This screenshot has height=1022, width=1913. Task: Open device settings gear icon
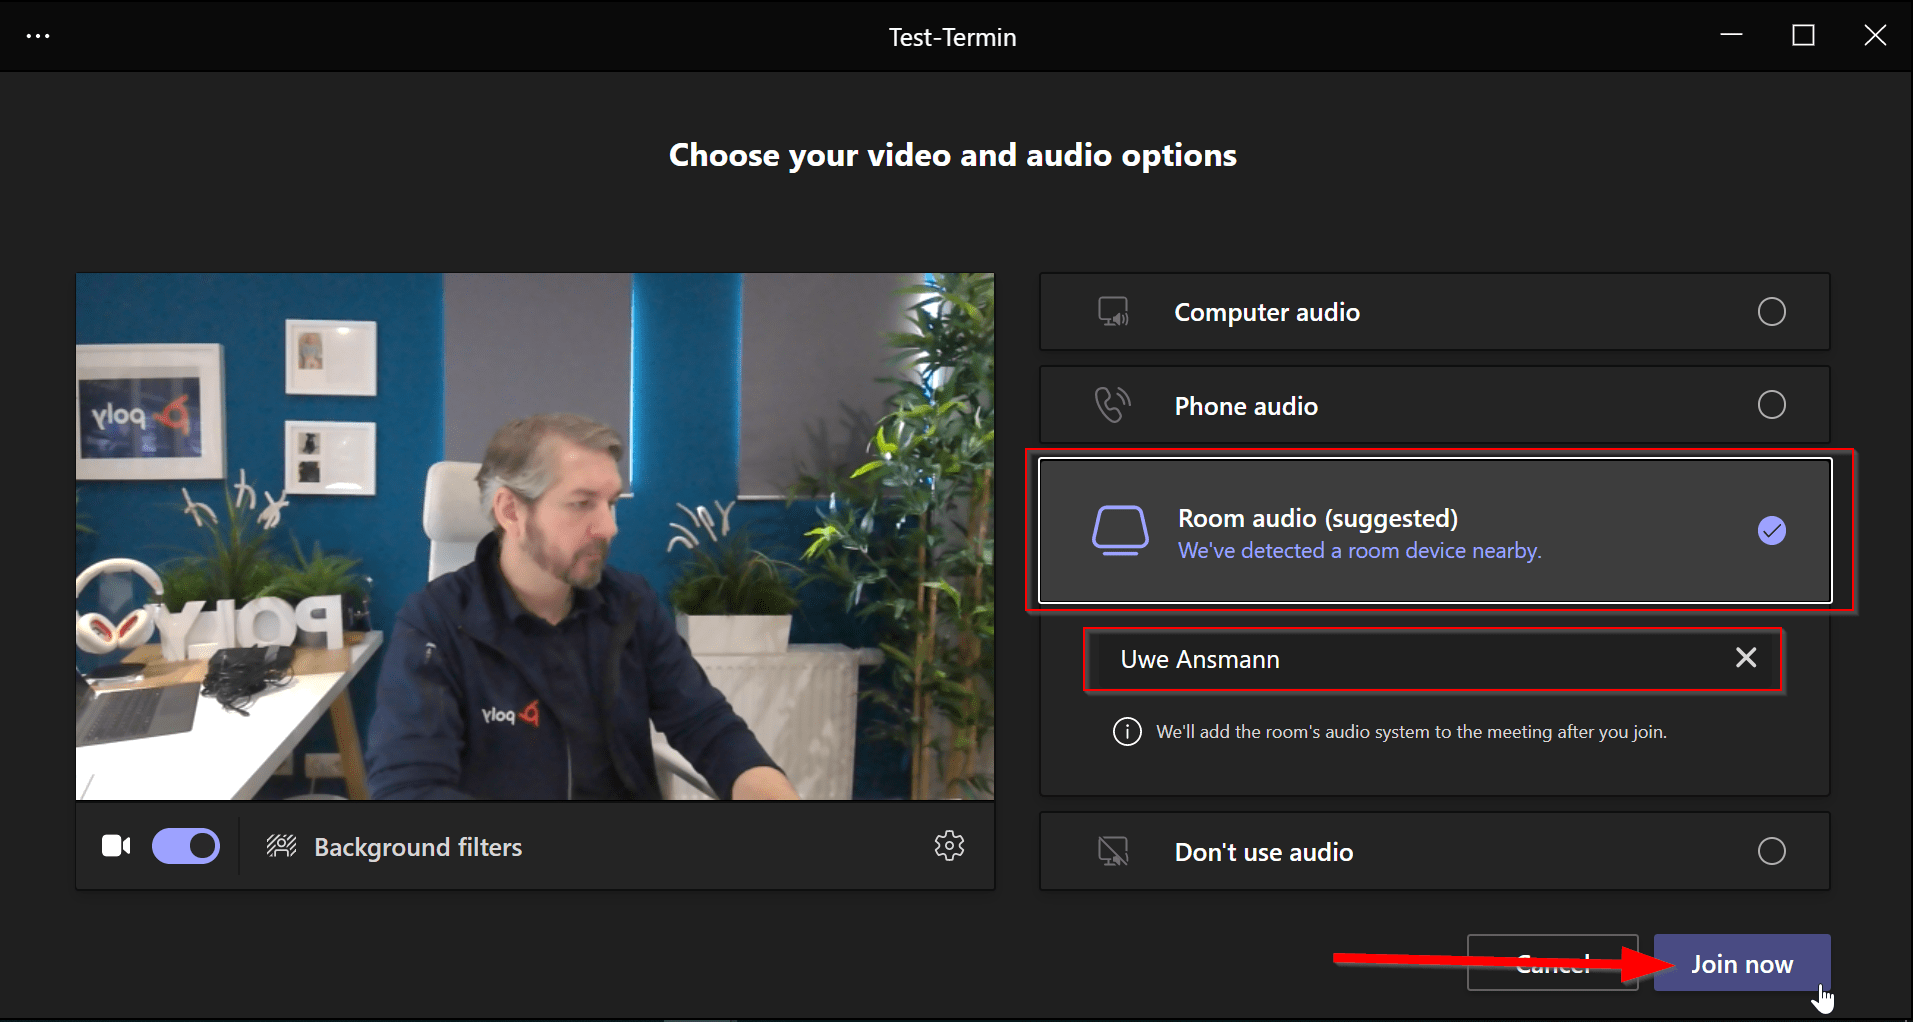[949, 845]
